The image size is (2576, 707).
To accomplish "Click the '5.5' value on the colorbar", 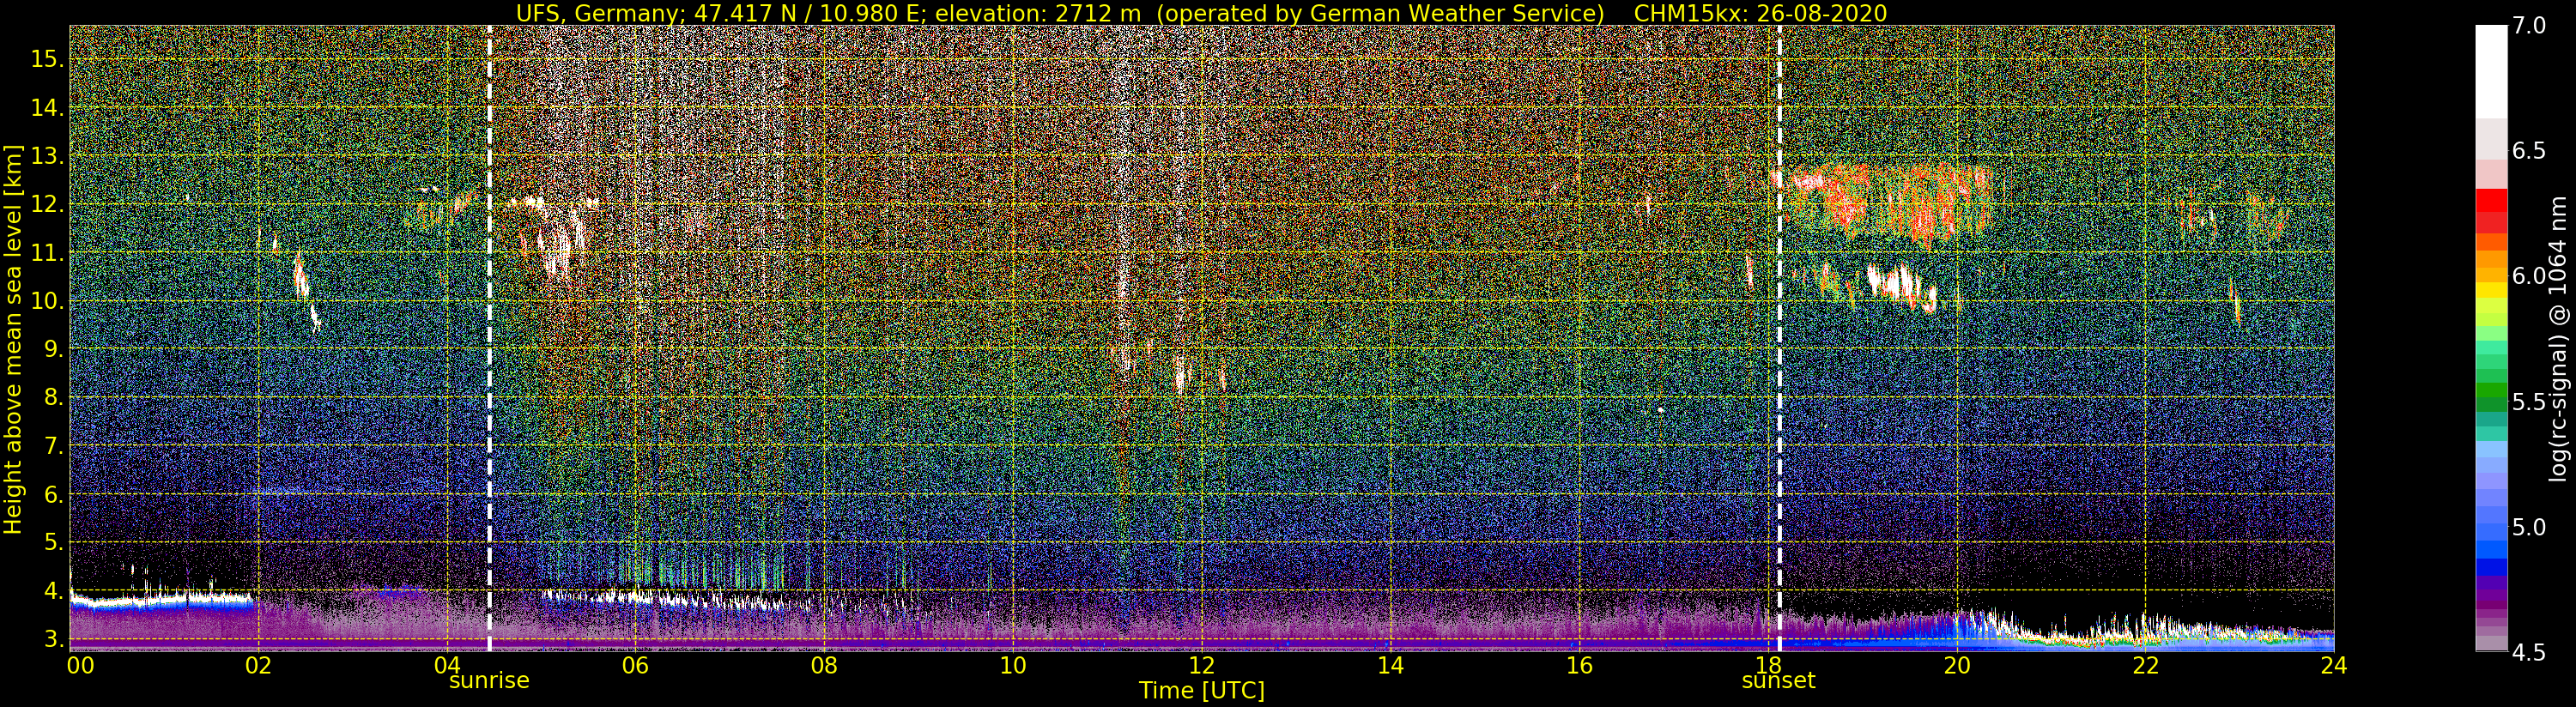I will (2529, 402).
